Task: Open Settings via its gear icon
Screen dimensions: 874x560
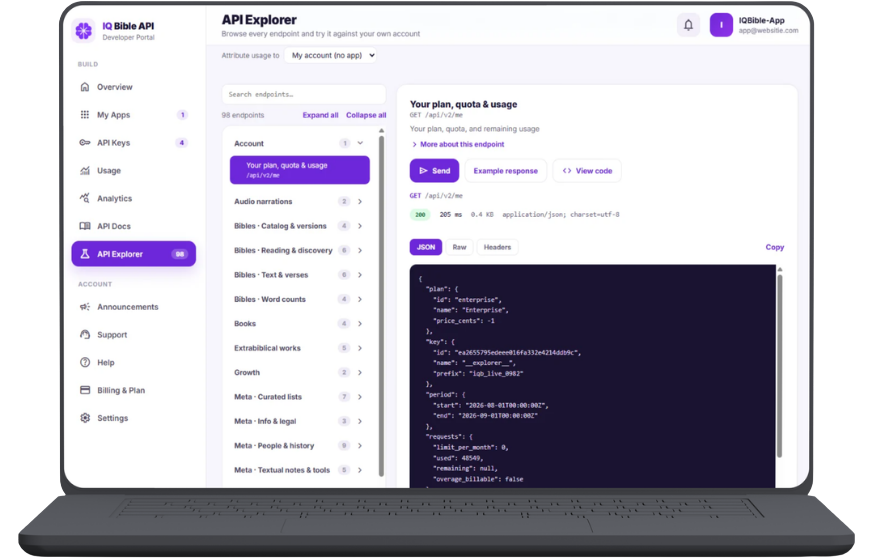Action: [85, 418]
